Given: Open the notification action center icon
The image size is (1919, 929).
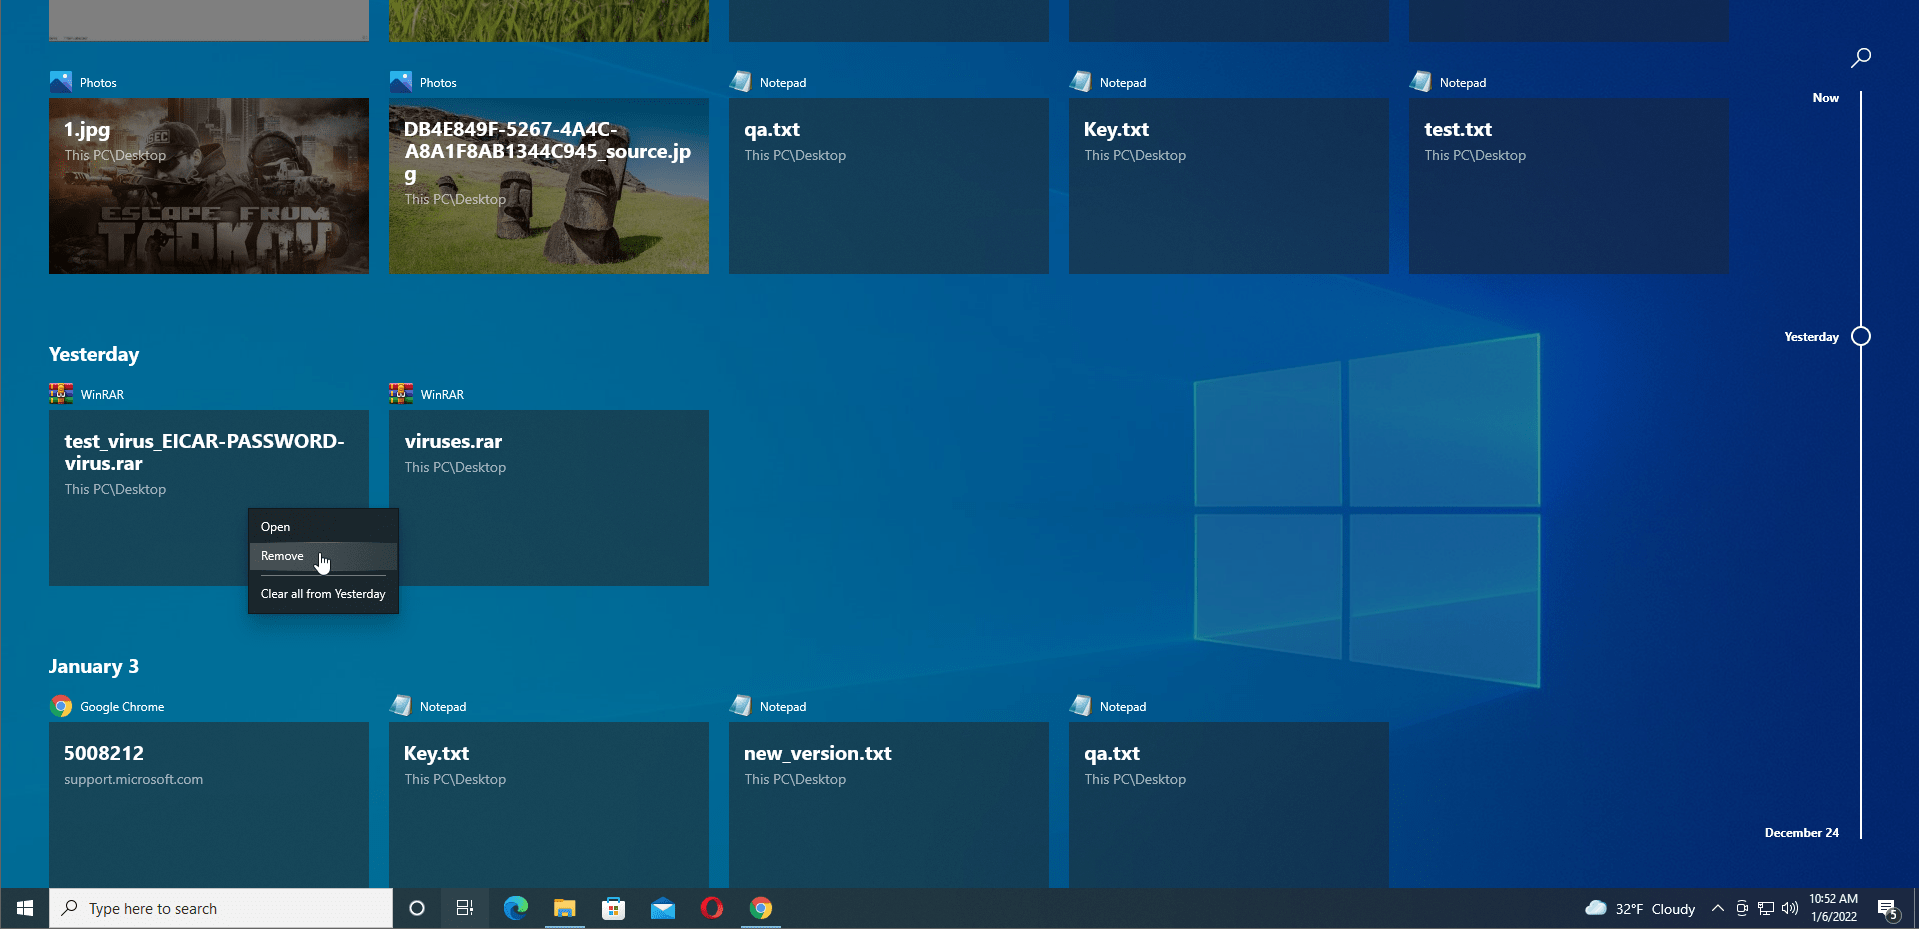Looking at the screenshot, I should pos(1887,908).
